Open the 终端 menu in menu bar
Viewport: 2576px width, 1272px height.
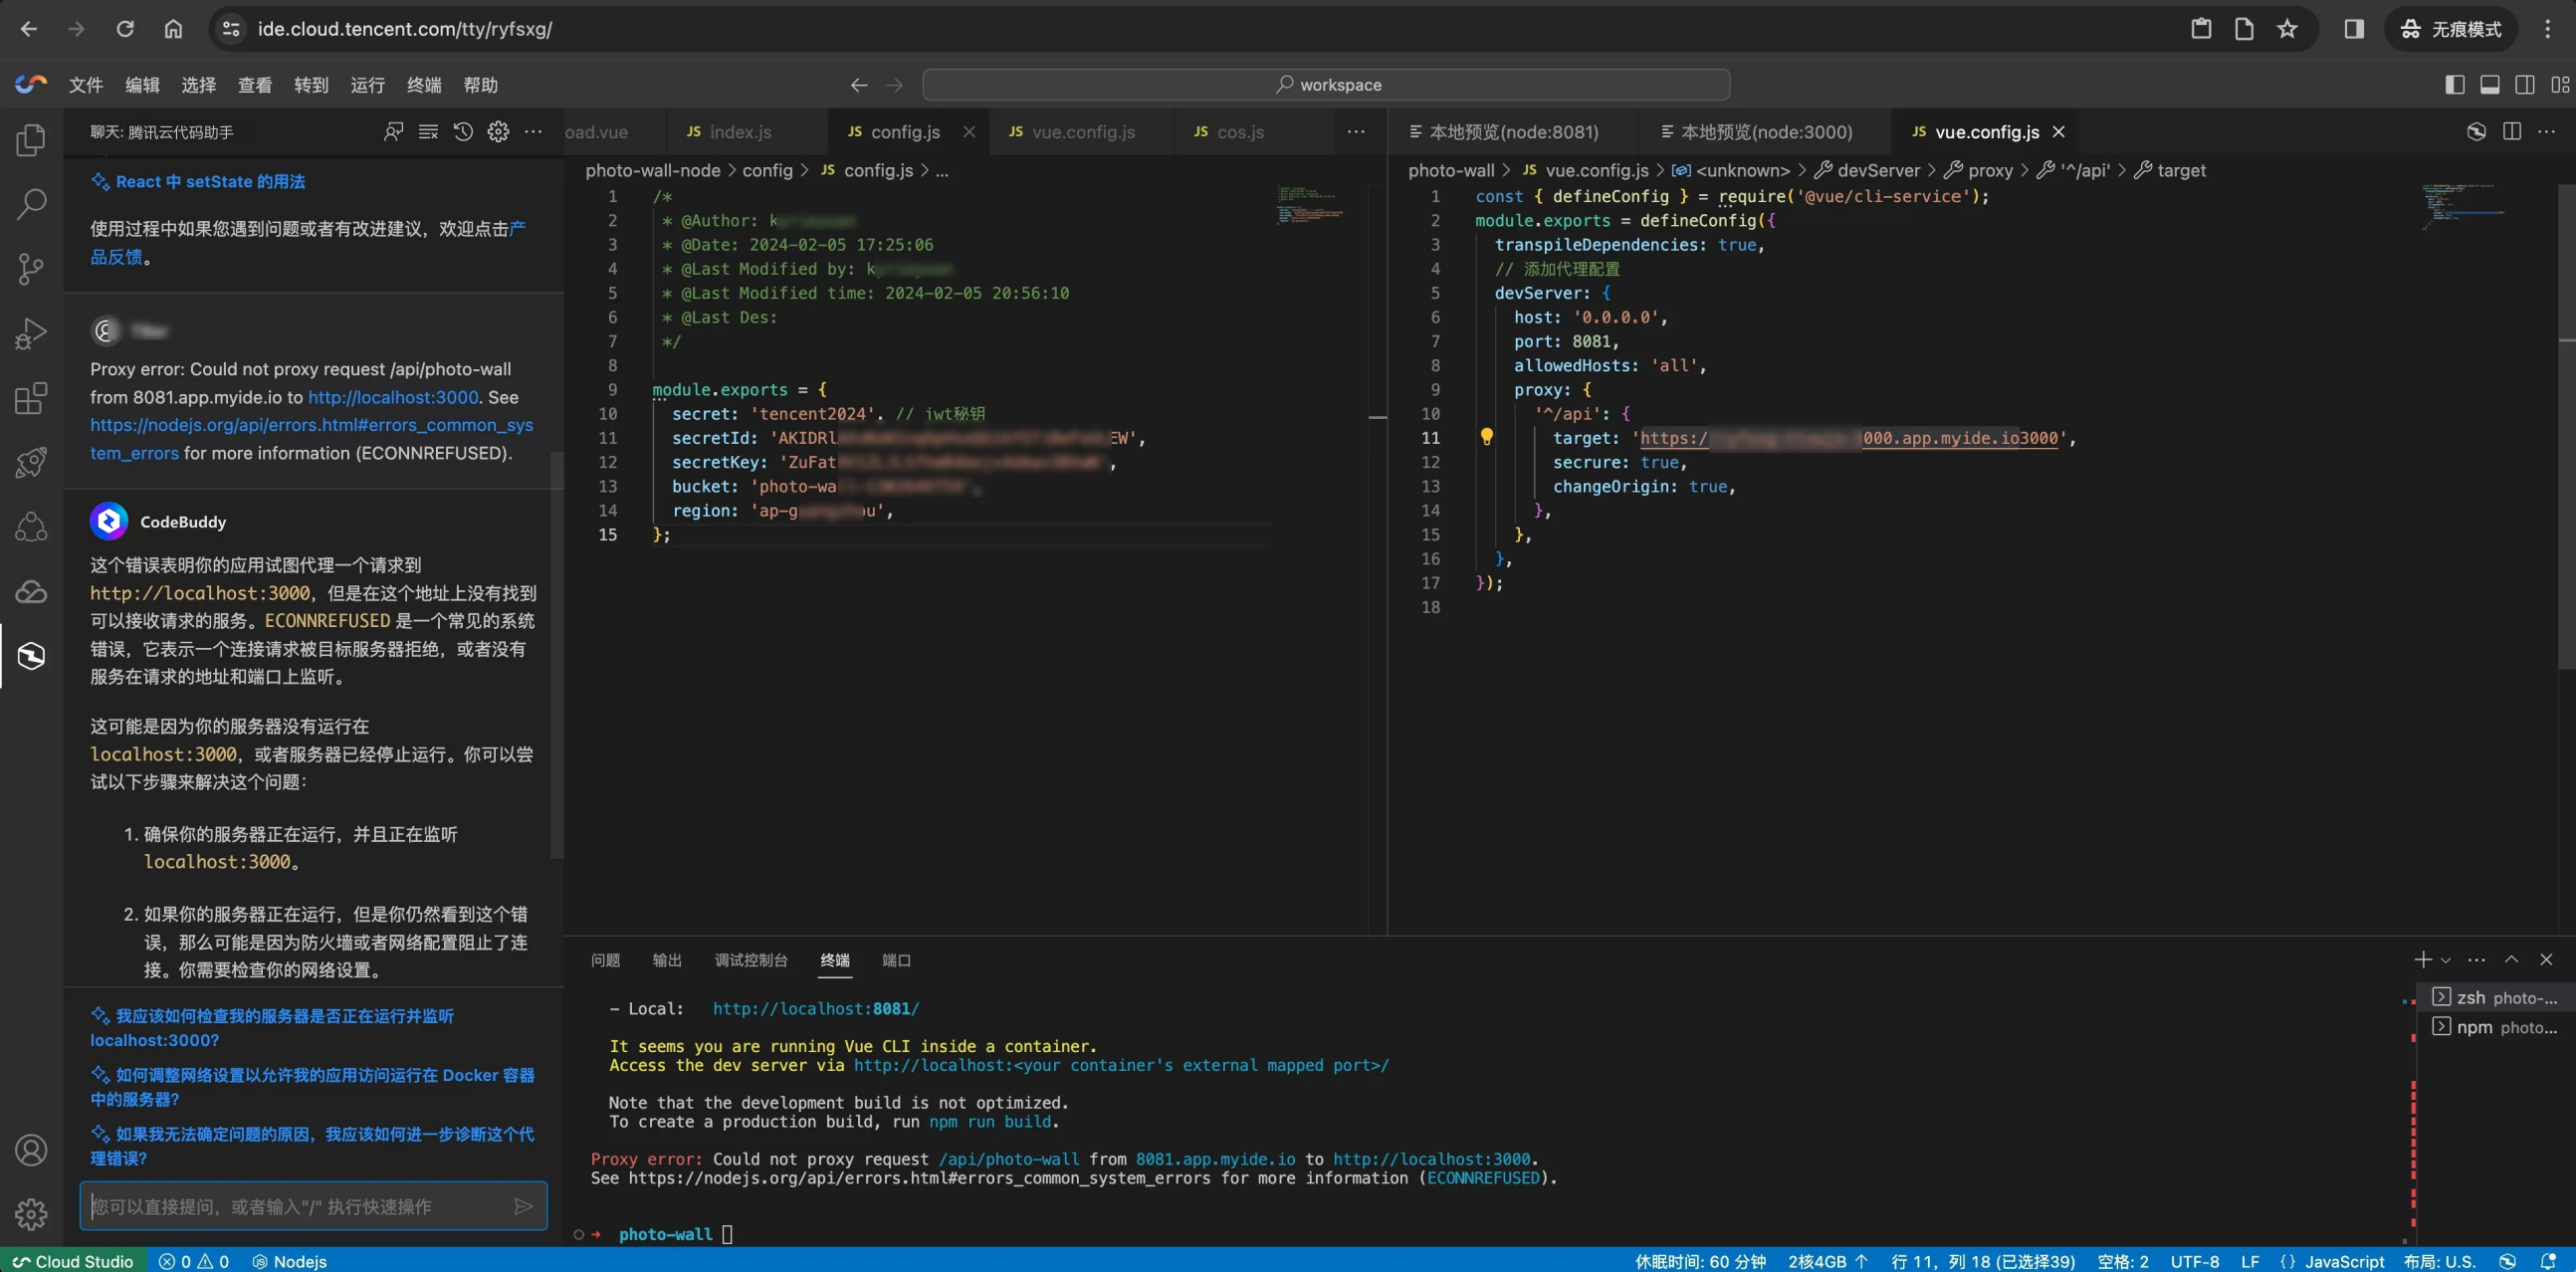[x=423, y=85]
